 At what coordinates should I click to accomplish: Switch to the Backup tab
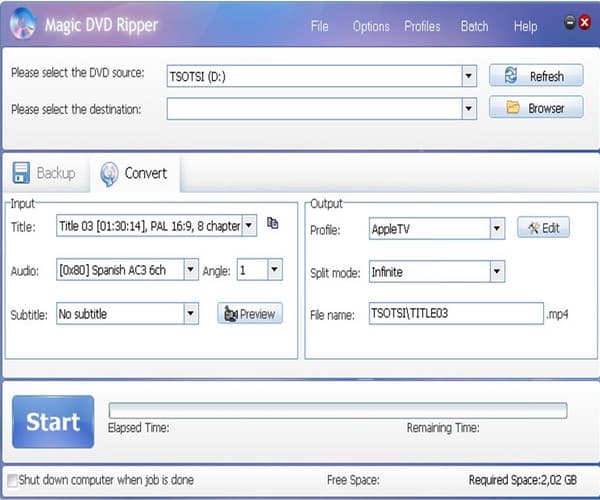tap(45, 173)
